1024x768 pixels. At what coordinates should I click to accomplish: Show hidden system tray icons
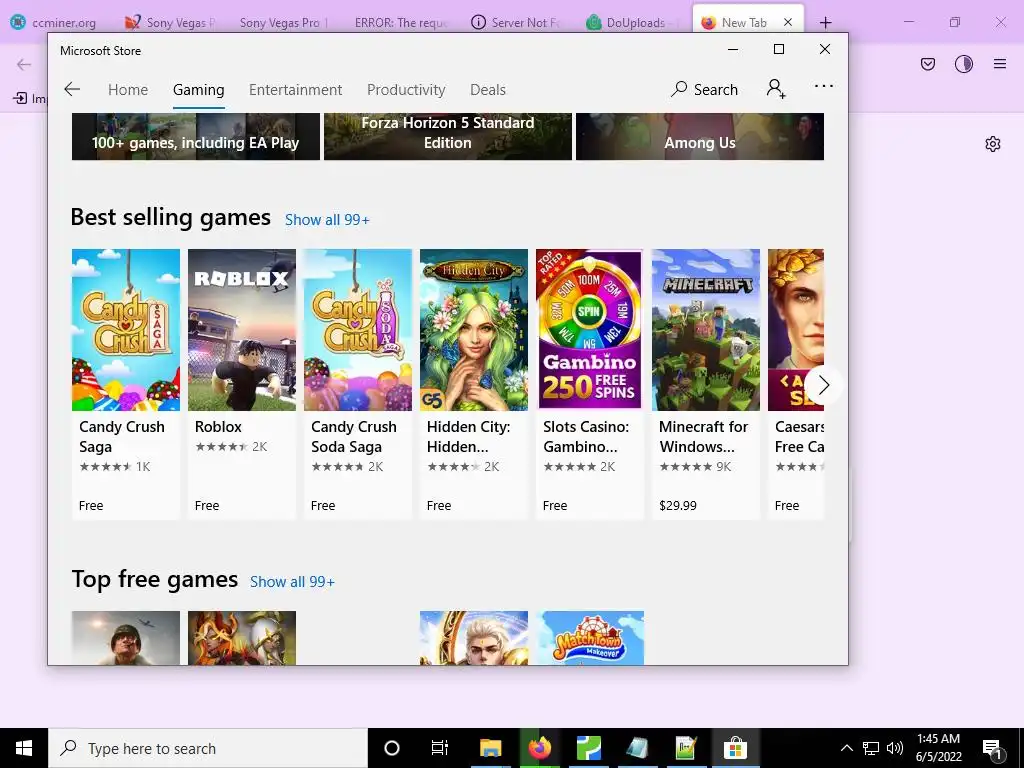pos(846,748)
